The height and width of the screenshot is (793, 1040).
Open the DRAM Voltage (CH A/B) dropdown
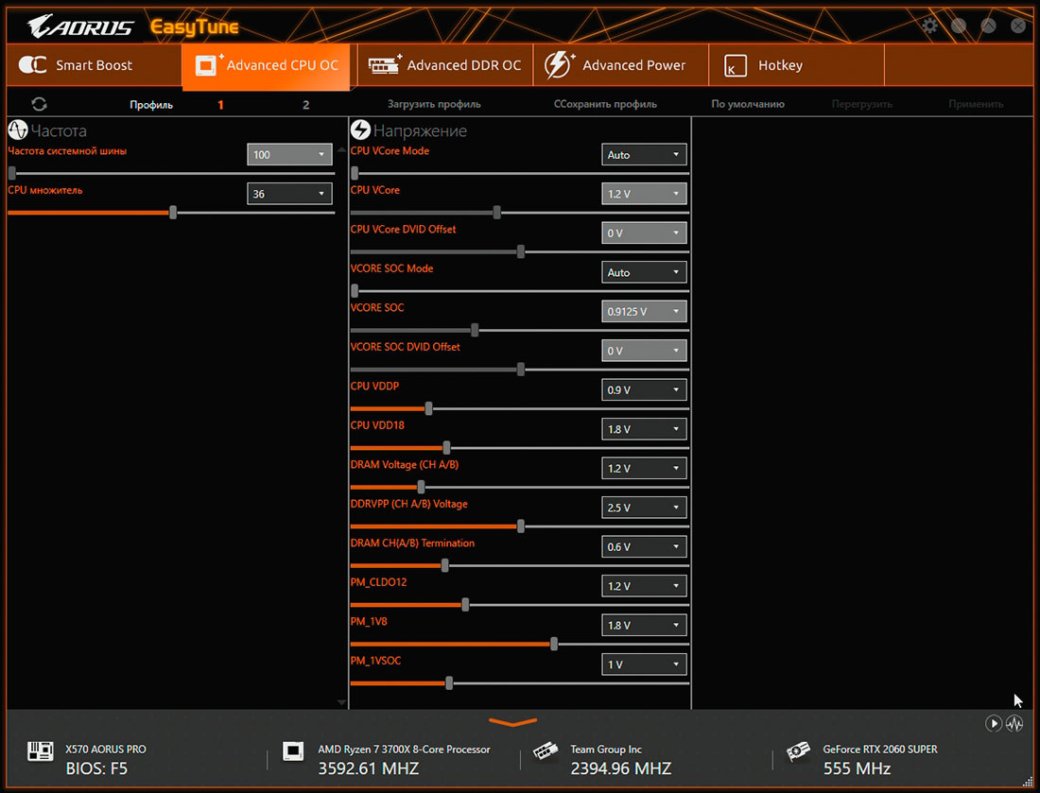644,469
